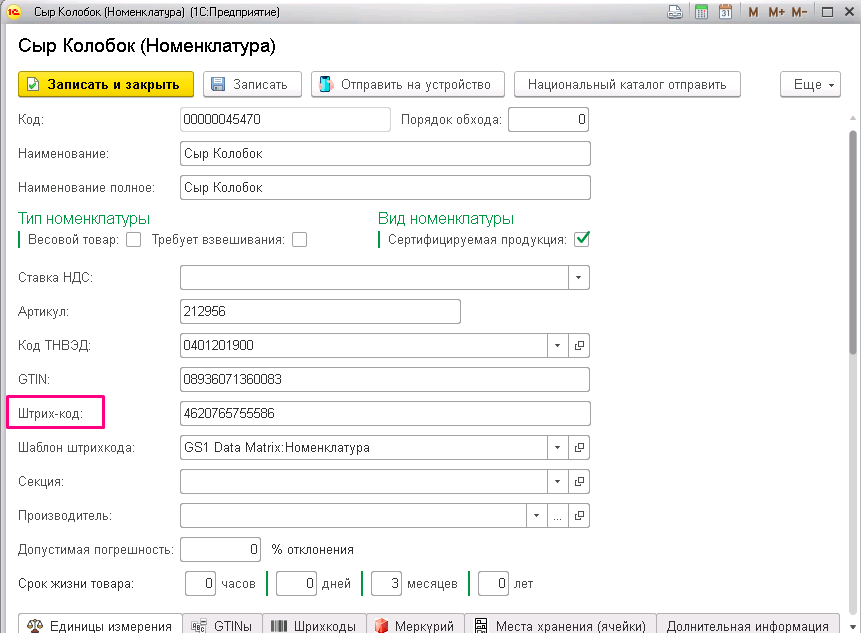The width and height of the screenshot is (861, 633).
Task: Open the Еще dropdown menu
Action: (810, 85)
